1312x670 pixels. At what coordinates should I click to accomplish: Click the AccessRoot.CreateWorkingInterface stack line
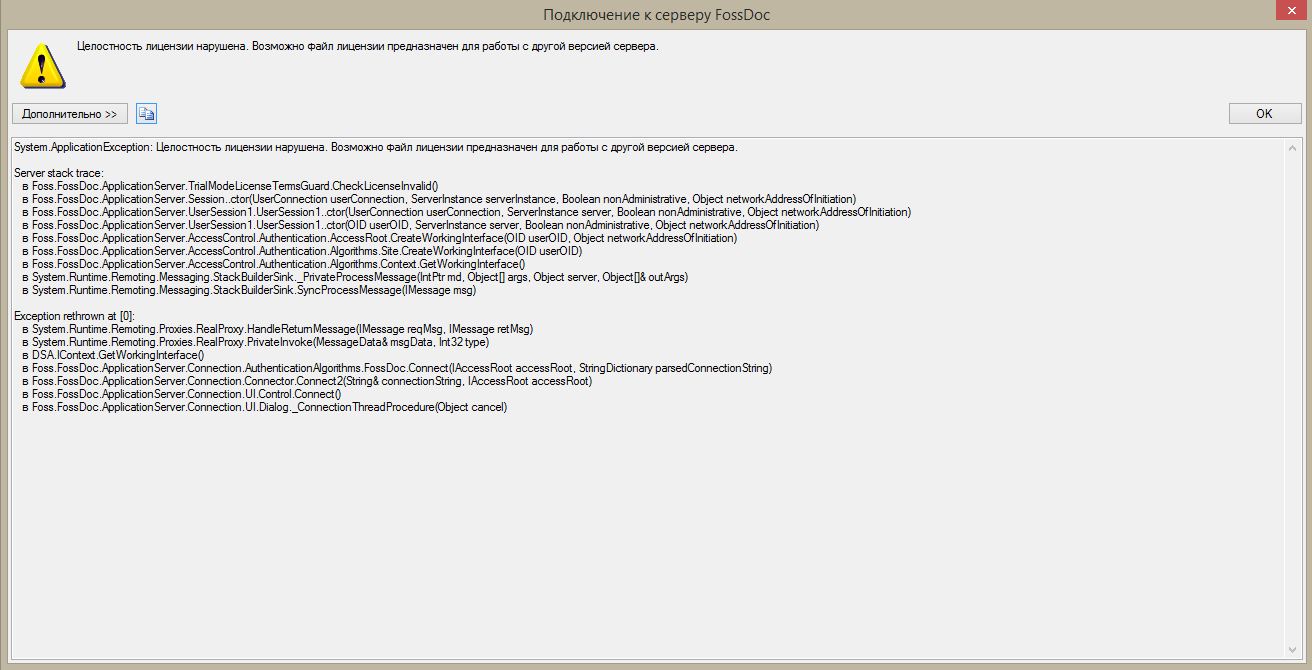tap(380, 238)
